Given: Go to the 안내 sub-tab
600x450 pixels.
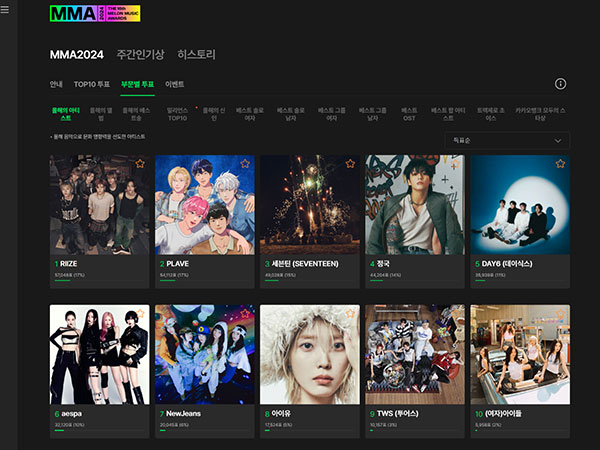Looking at the screenshot, I should [x=56, y=84].
